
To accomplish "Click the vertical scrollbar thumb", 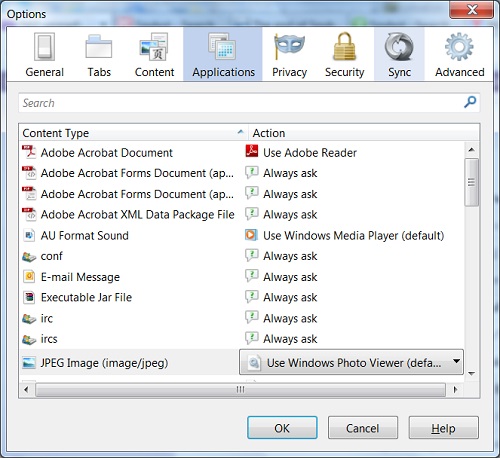I will [x=471, y=182].
